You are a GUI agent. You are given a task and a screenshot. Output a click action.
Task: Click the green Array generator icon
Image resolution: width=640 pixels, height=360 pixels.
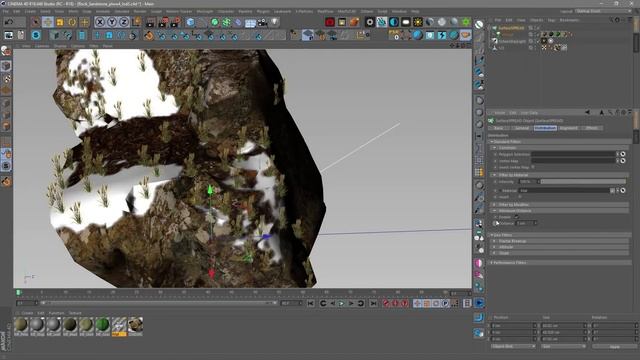227,22
